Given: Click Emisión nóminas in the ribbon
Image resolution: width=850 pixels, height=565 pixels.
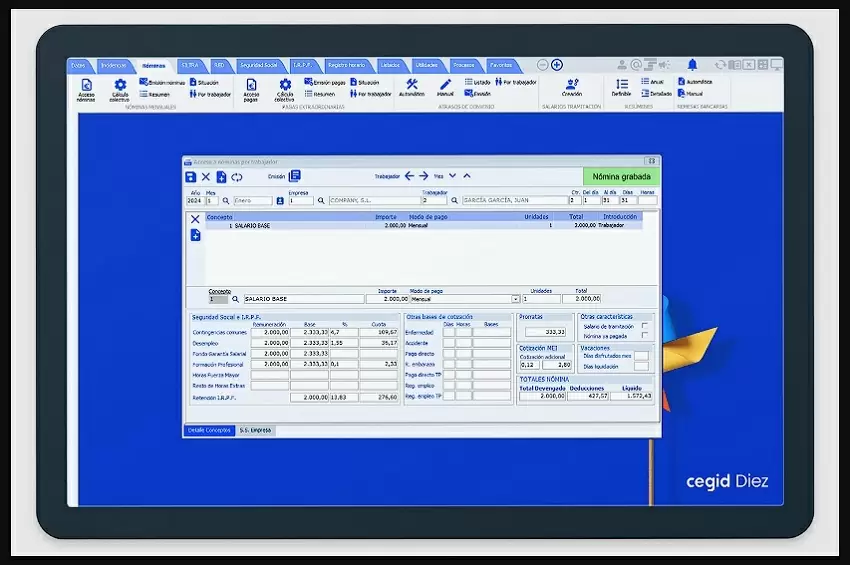Looking at the screenshot, I should [162, 82].
